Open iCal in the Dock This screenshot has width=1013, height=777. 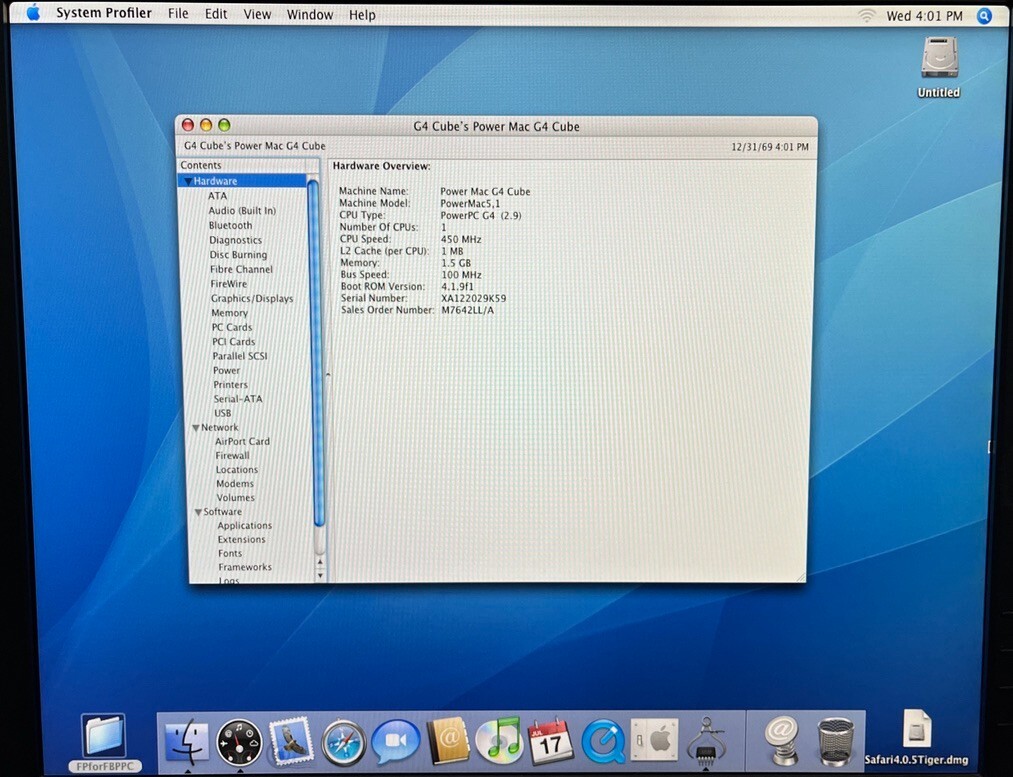tap(550, 740)
